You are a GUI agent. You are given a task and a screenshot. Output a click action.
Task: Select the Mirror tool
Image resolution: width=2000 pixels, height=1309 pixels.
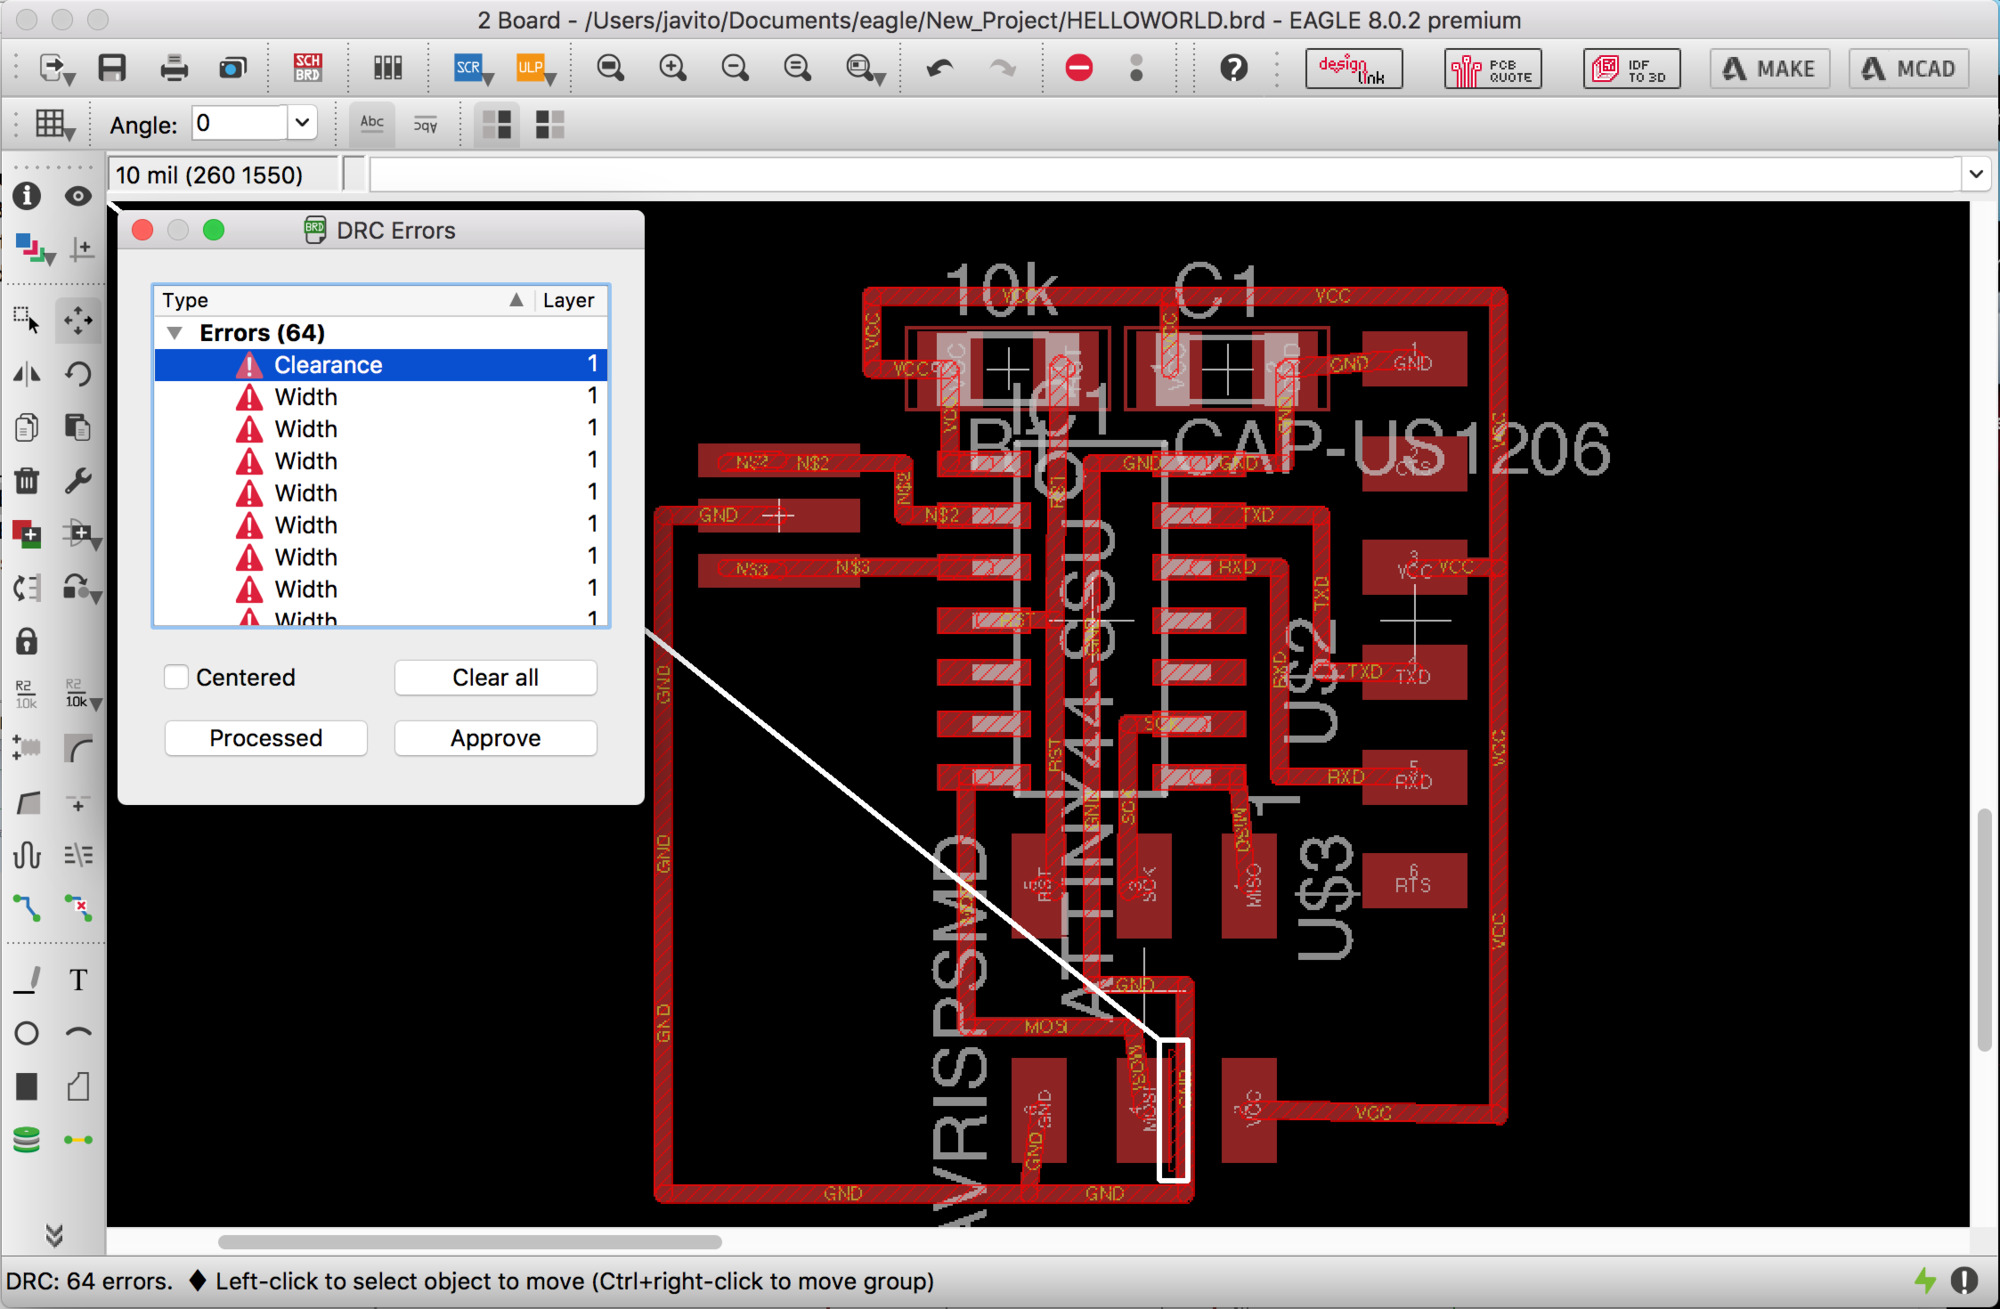click(27, 374)
